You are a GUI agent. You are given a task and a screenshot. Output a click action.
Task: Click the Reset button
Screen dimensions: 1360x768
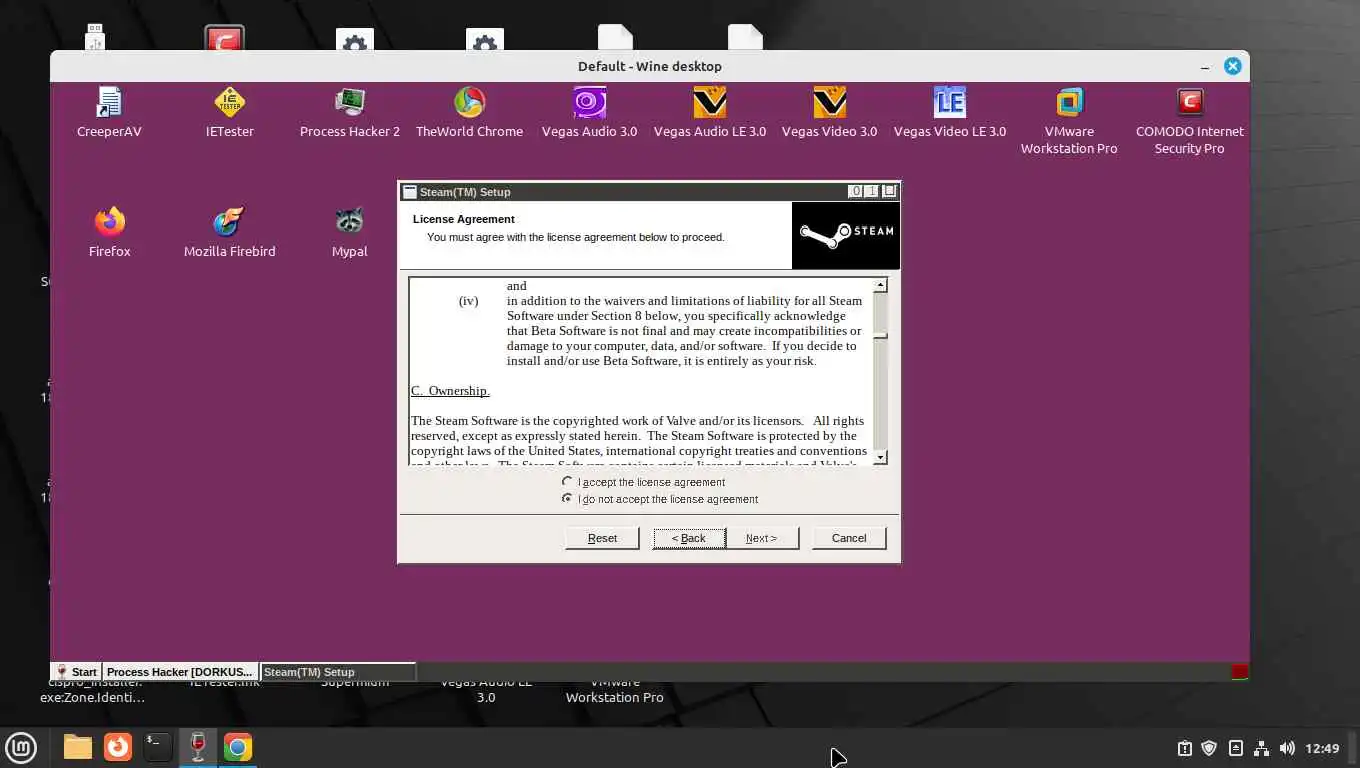tap(602, 538)
